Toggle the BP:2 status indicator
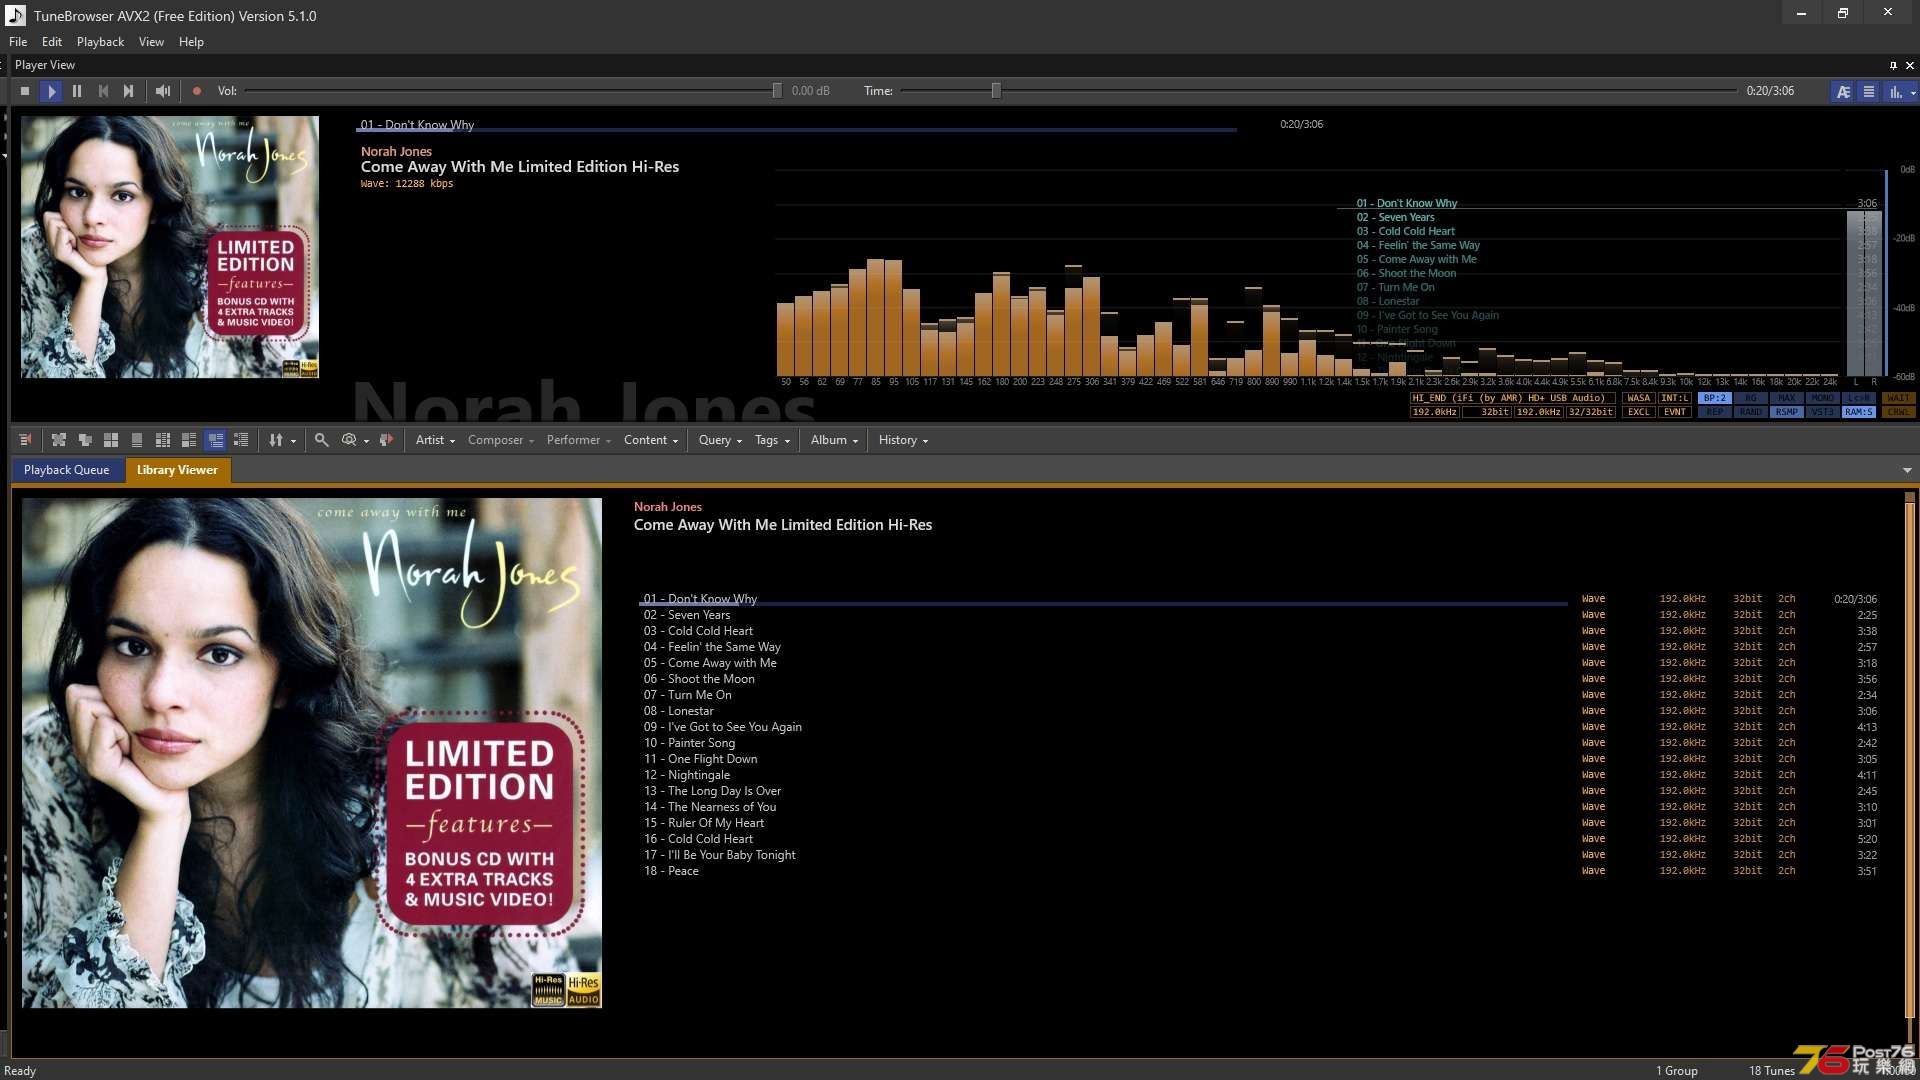Screen dimensions: 1920x1080 [1715, 398]
